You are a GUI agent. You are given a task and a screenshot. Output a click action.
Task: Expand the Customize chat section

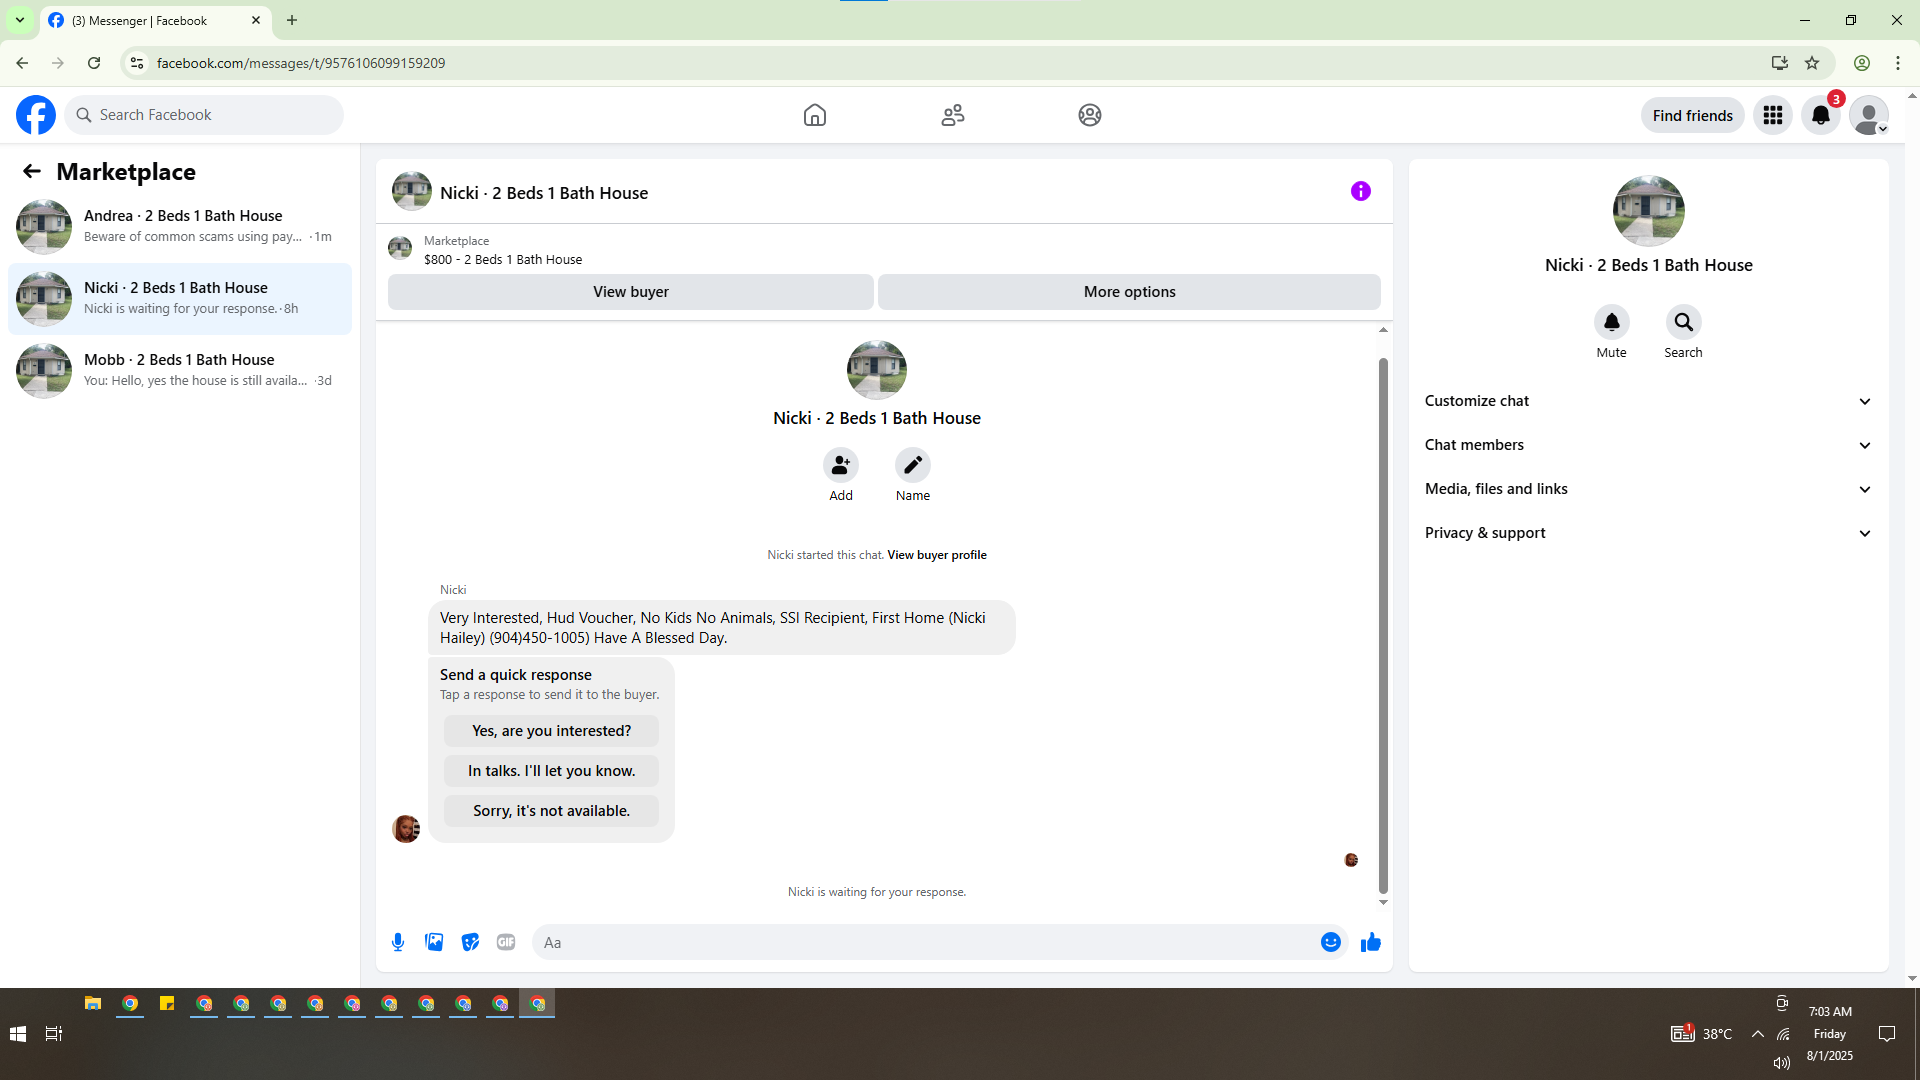coord(1647,401)
